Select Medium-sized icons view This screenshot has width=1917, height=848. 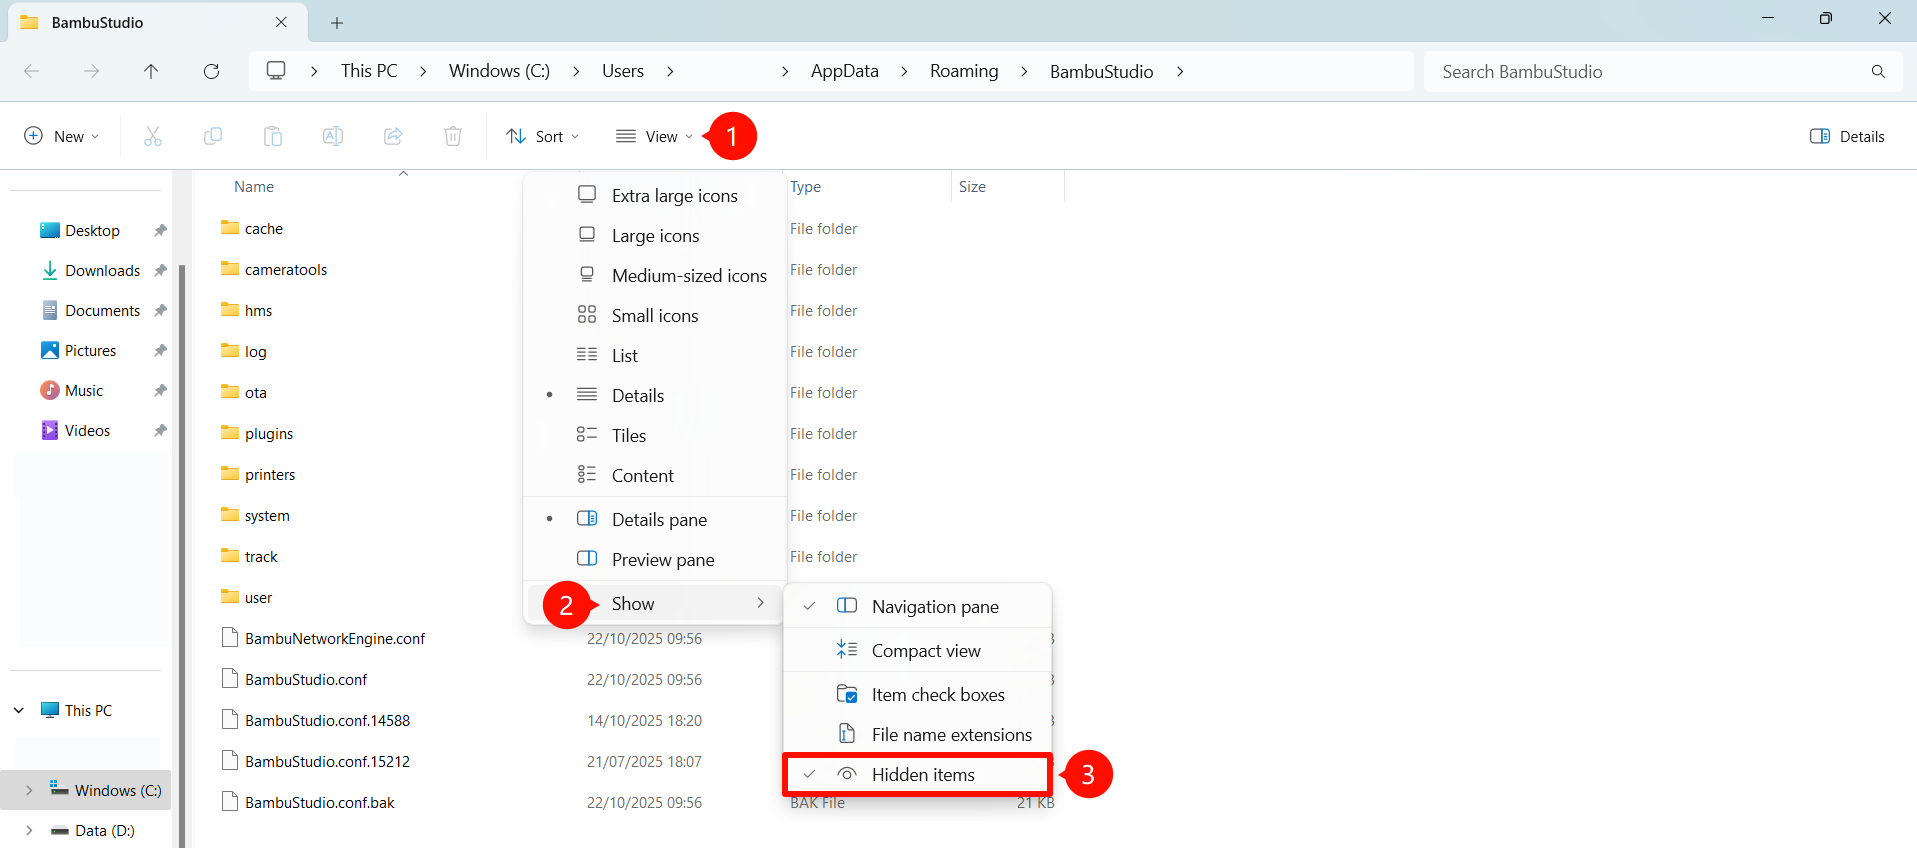click(654, 275)
